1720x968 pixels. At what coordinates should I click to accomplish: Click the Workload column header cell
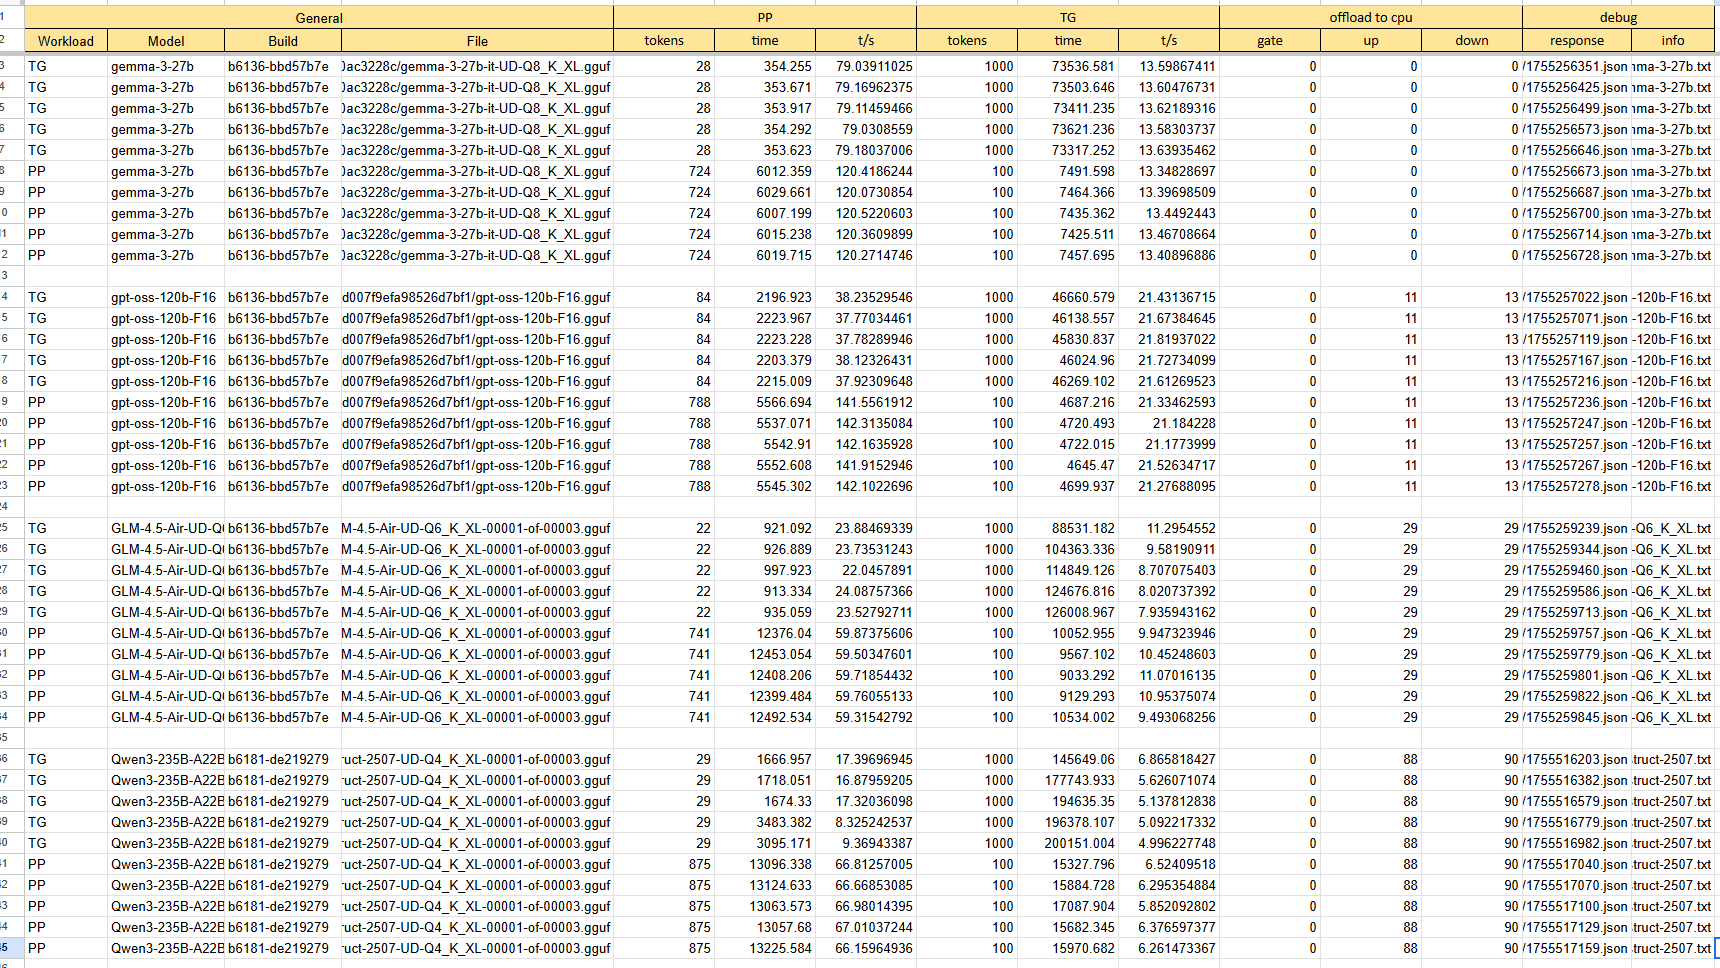[x=66, y=41]
